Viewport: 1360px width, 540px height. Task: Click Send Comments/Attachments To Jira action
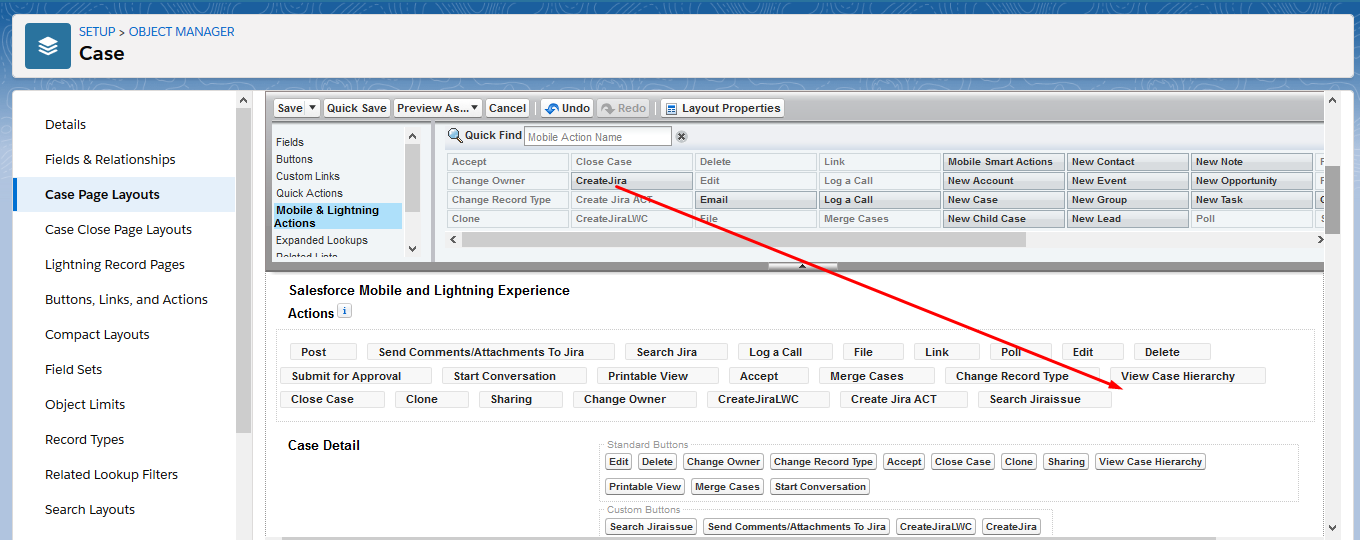[490, 352]
